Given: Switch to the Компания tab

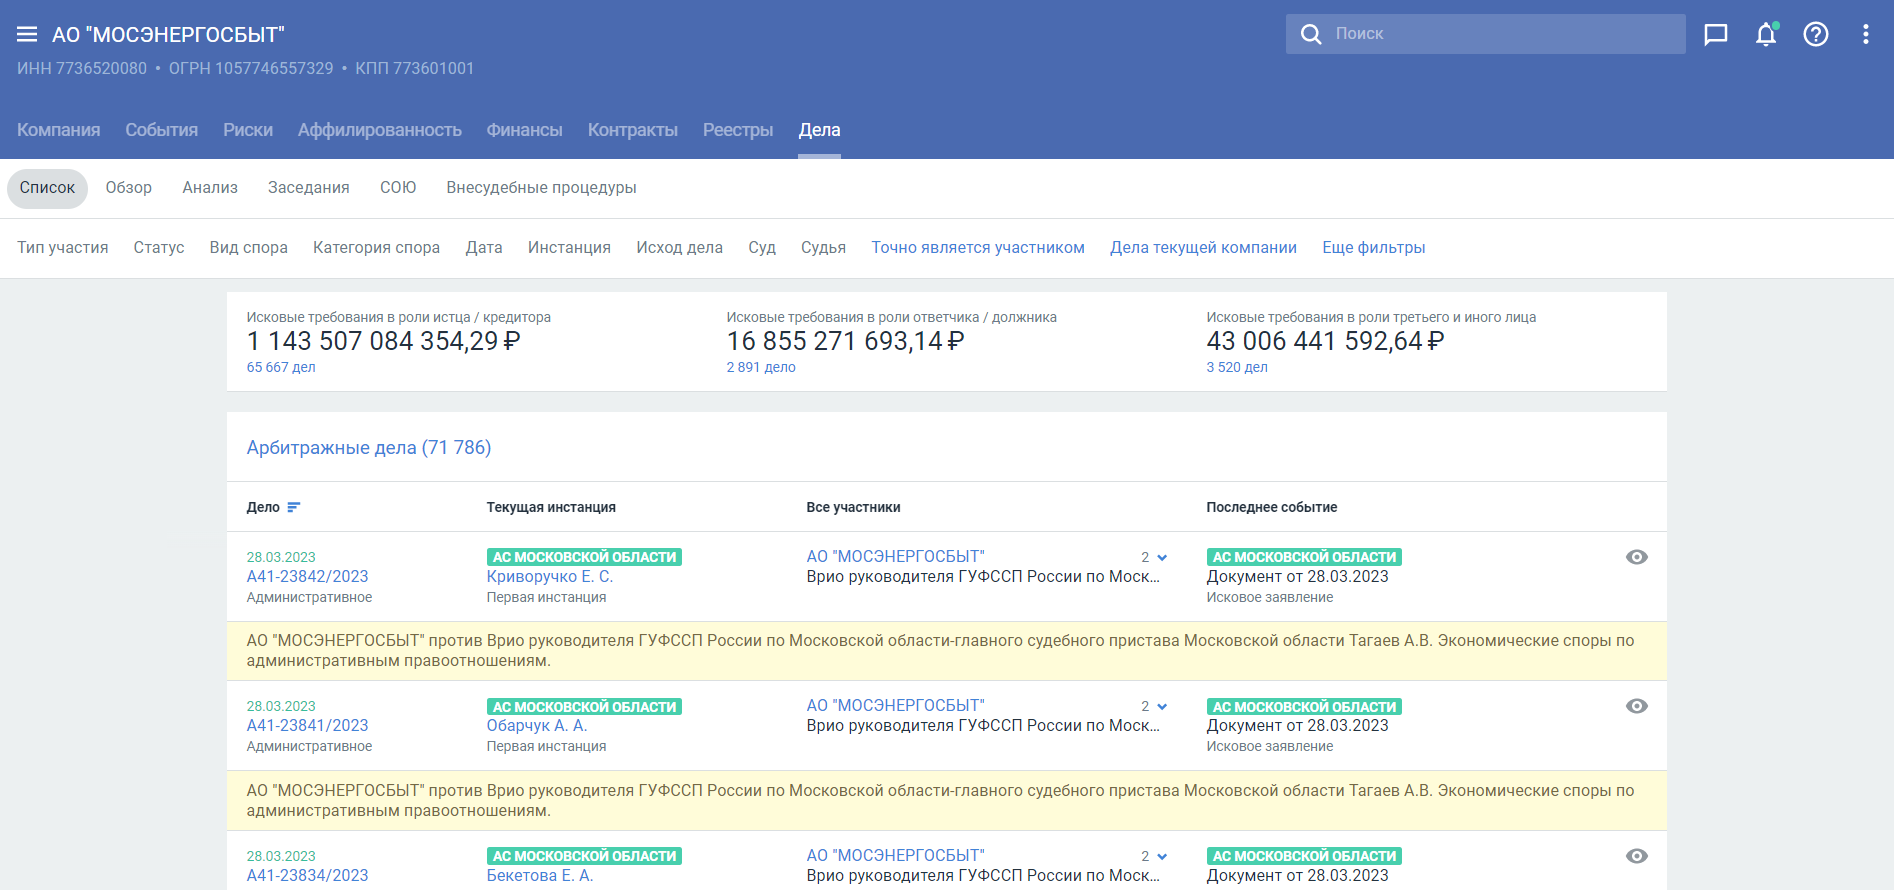Looking at the screenshot, I should [x=59, y=130].
